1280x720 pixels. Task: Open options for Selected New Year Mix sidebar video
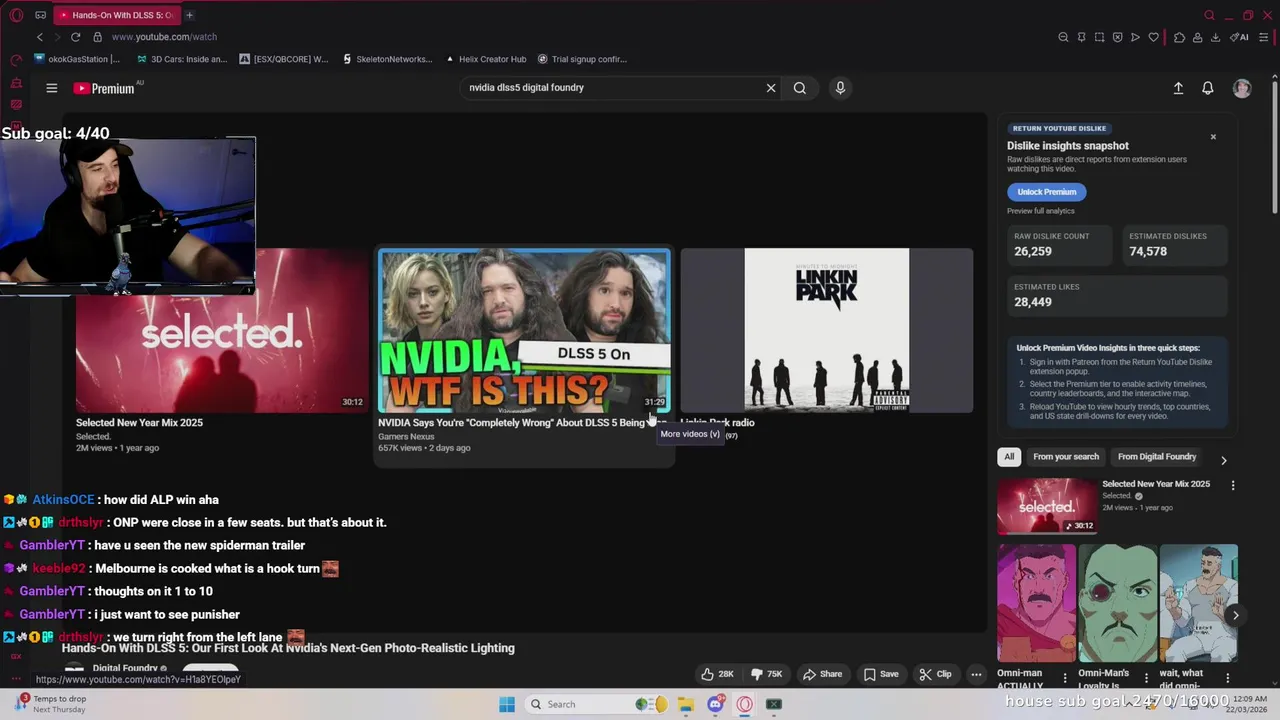(1233, 486)
